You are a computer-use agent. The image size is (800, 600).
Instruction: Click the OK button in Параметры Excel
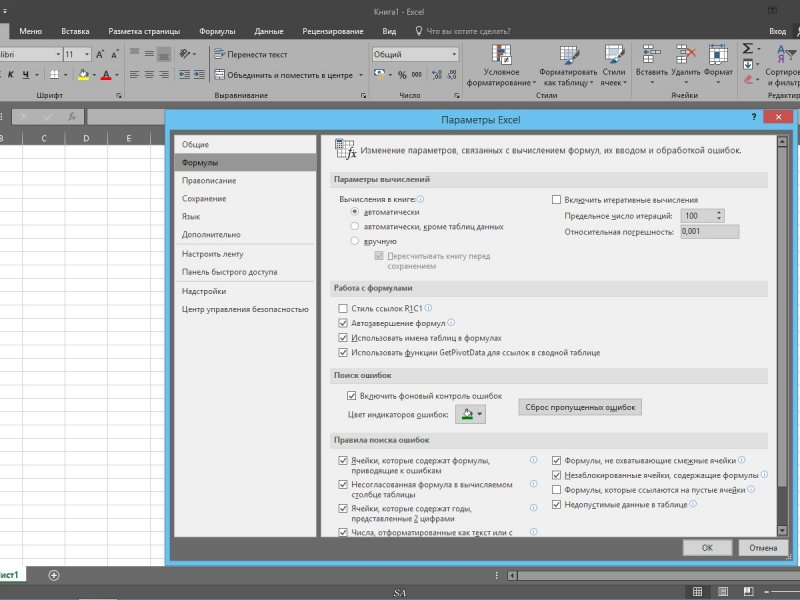tap(707, 548)
